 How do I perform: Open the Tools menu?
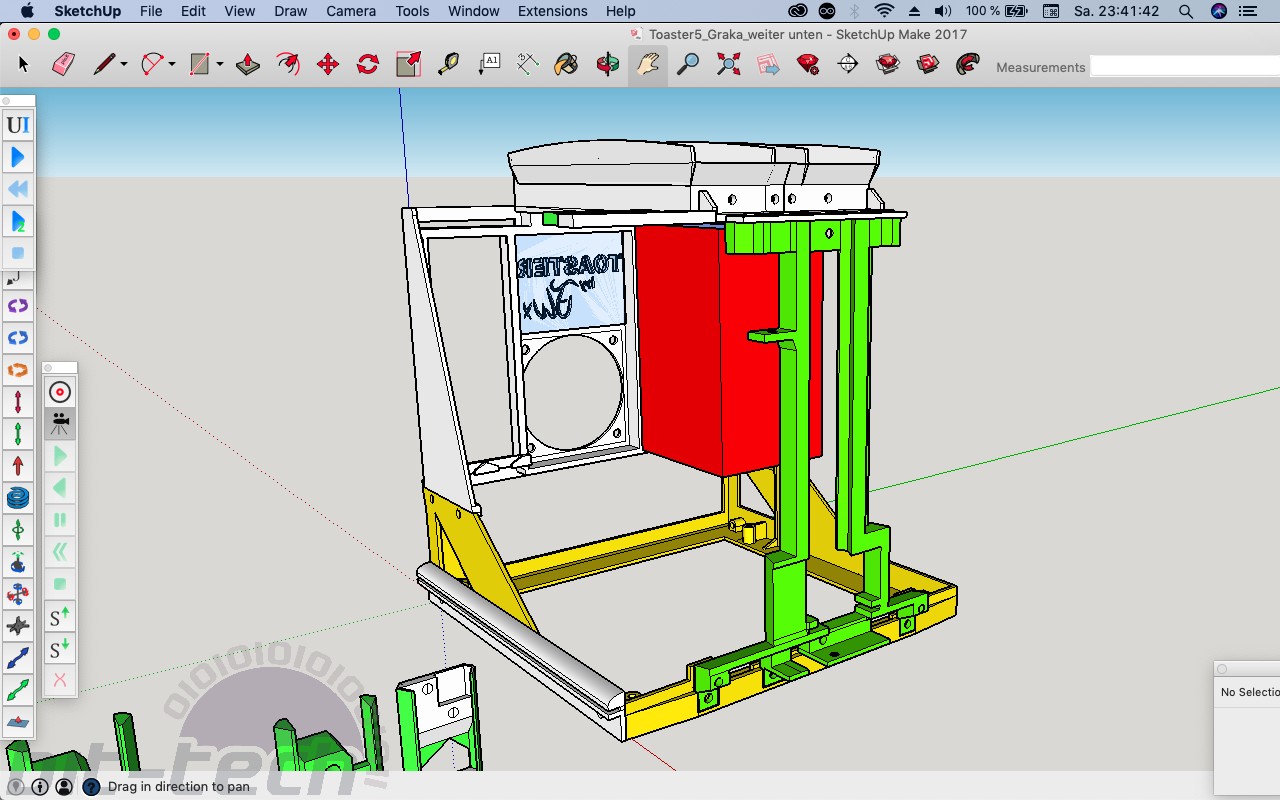coord(412,11)
